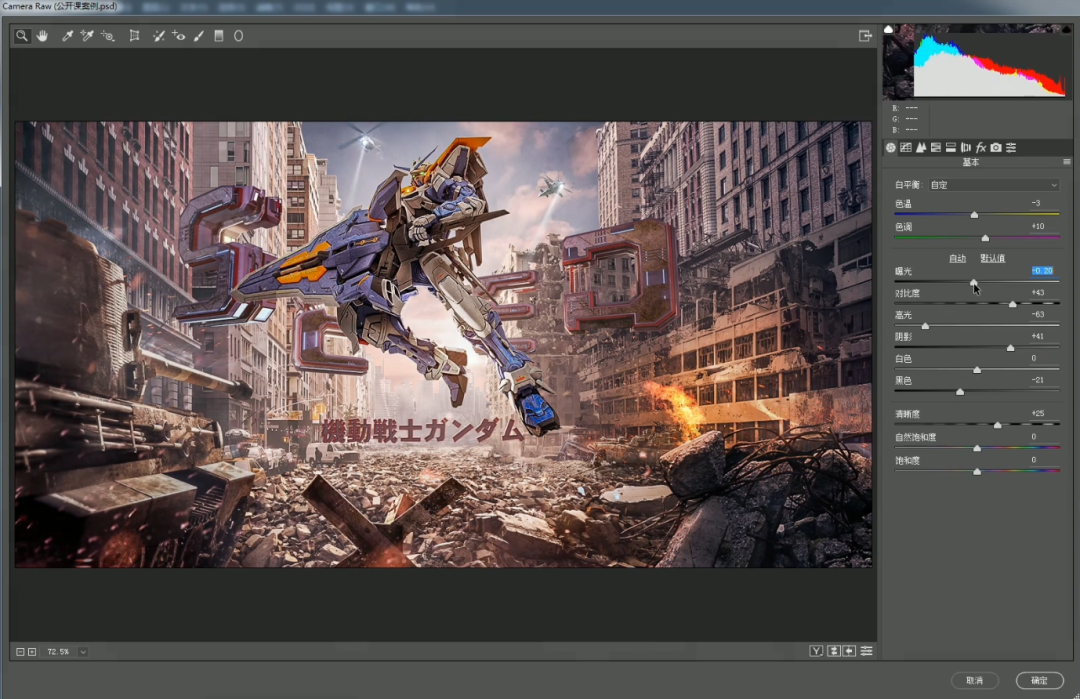Click the Gundam image preview
This screenshot has height=699, width=1080.
[444, 344]
